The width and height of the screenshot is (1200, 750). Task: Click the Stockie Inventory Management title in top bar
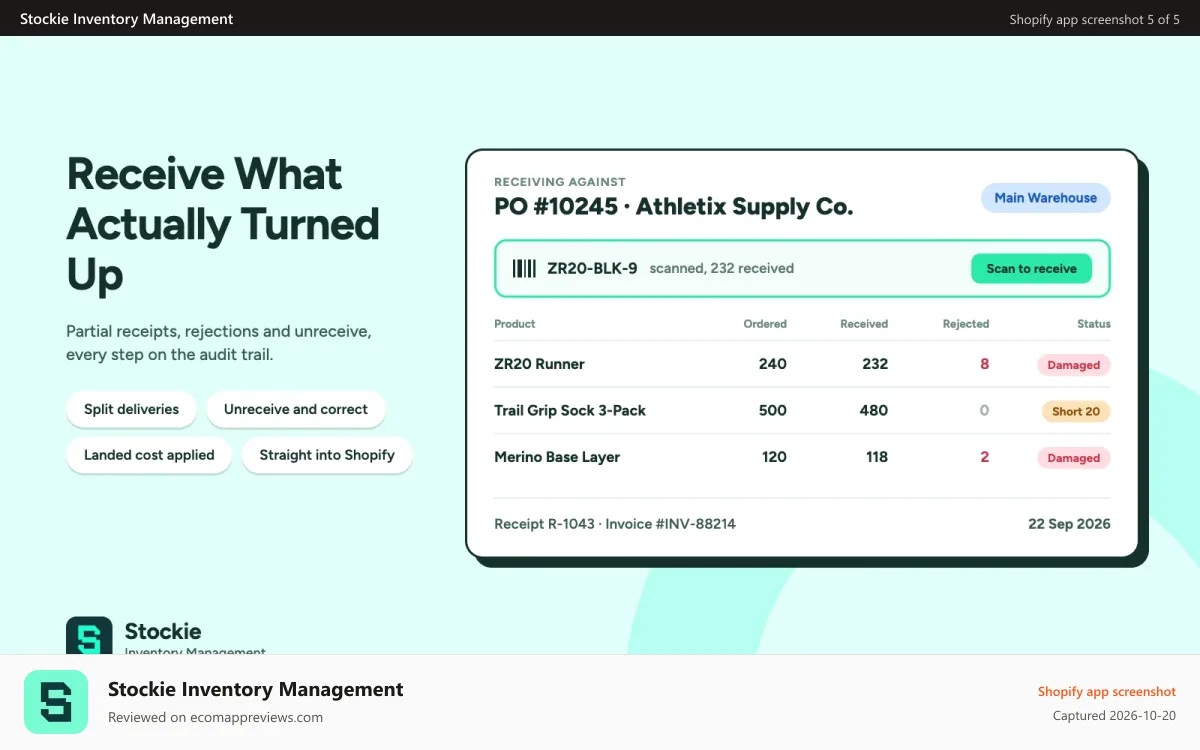point(126,18)
